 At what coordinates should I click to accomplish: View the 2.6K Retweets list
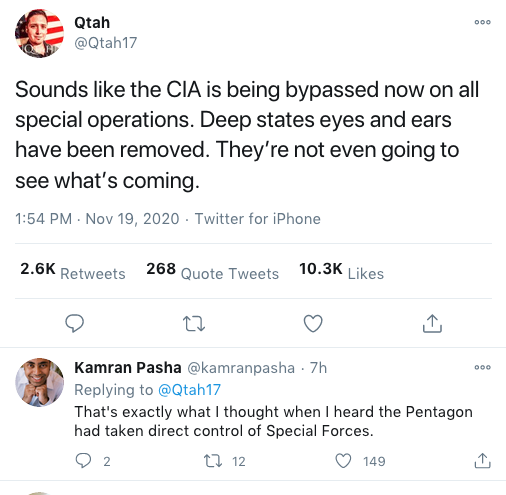pyautogui.click(x=73, y=271)
